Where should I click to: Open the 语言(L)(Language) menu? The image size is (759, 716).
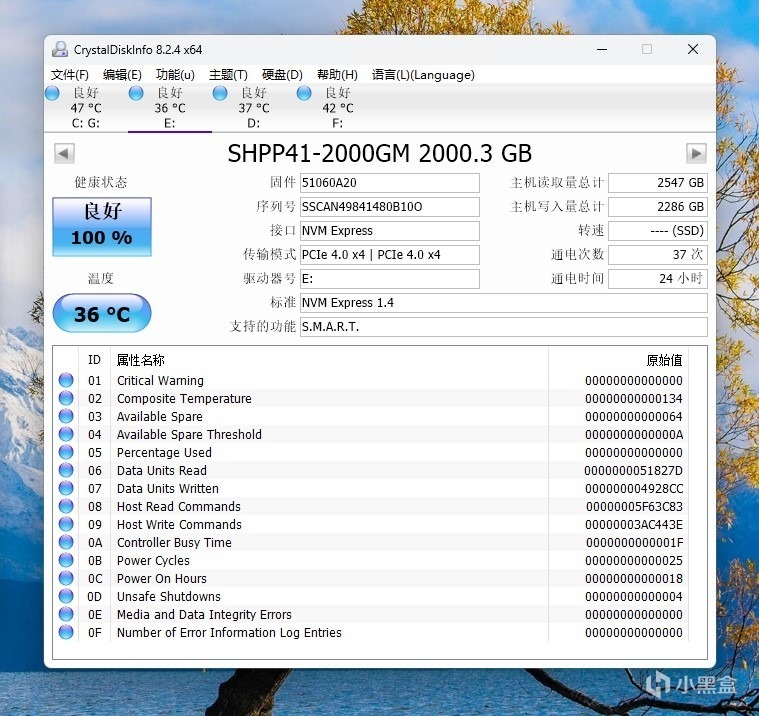tap(423, 75)
